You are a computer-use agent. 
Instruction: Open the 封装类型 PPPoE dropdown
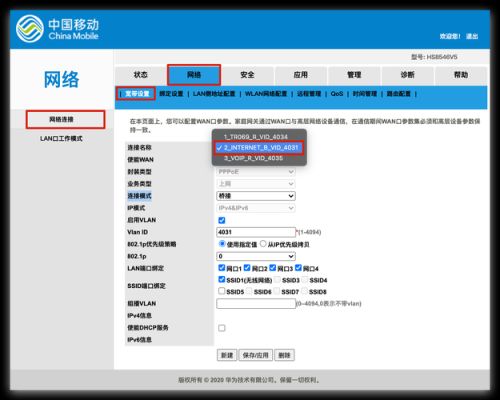[256, 172]
